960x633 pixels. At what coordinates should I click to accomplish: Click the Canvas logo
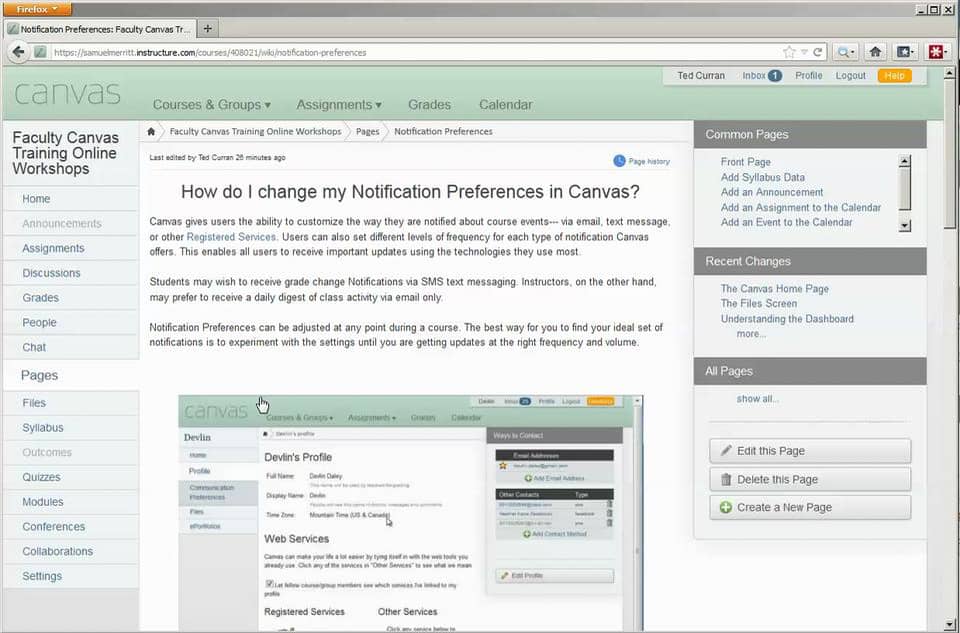[x=67, y=94]
